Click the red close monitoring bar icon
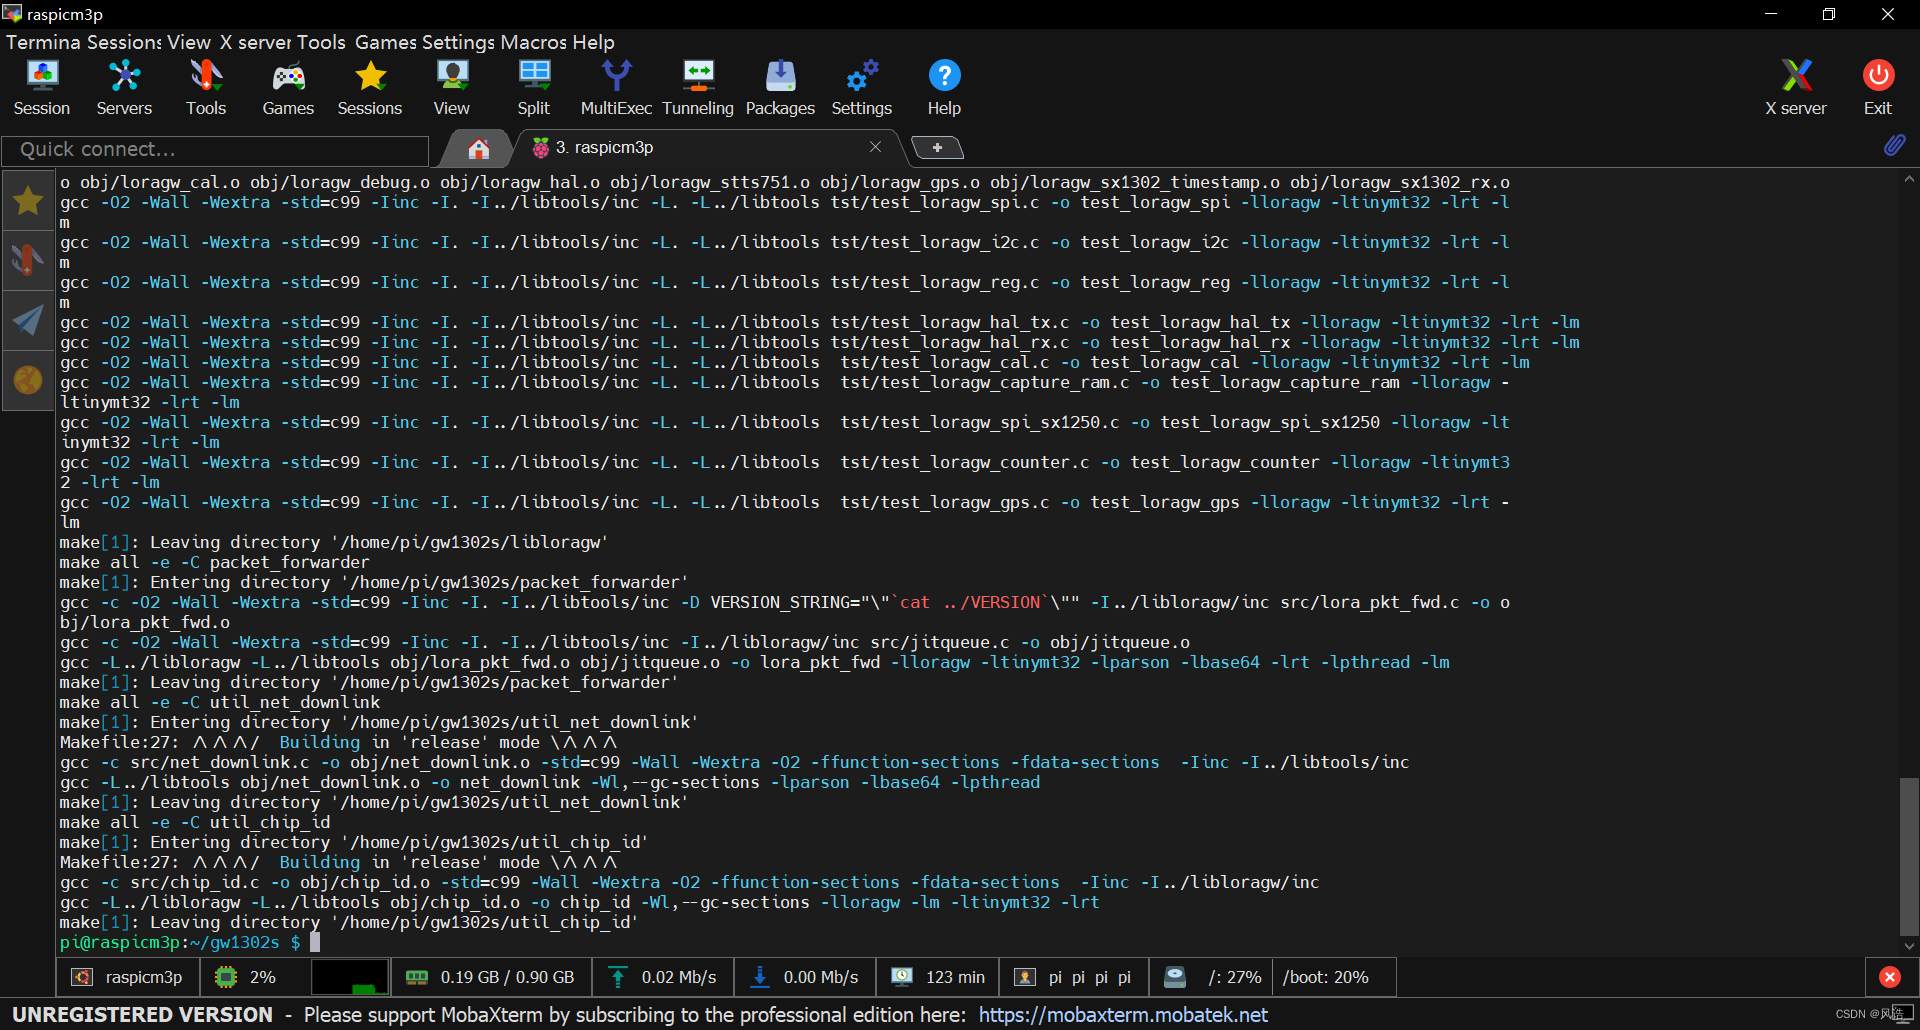1920x1030 pixels. (1890, 977)
